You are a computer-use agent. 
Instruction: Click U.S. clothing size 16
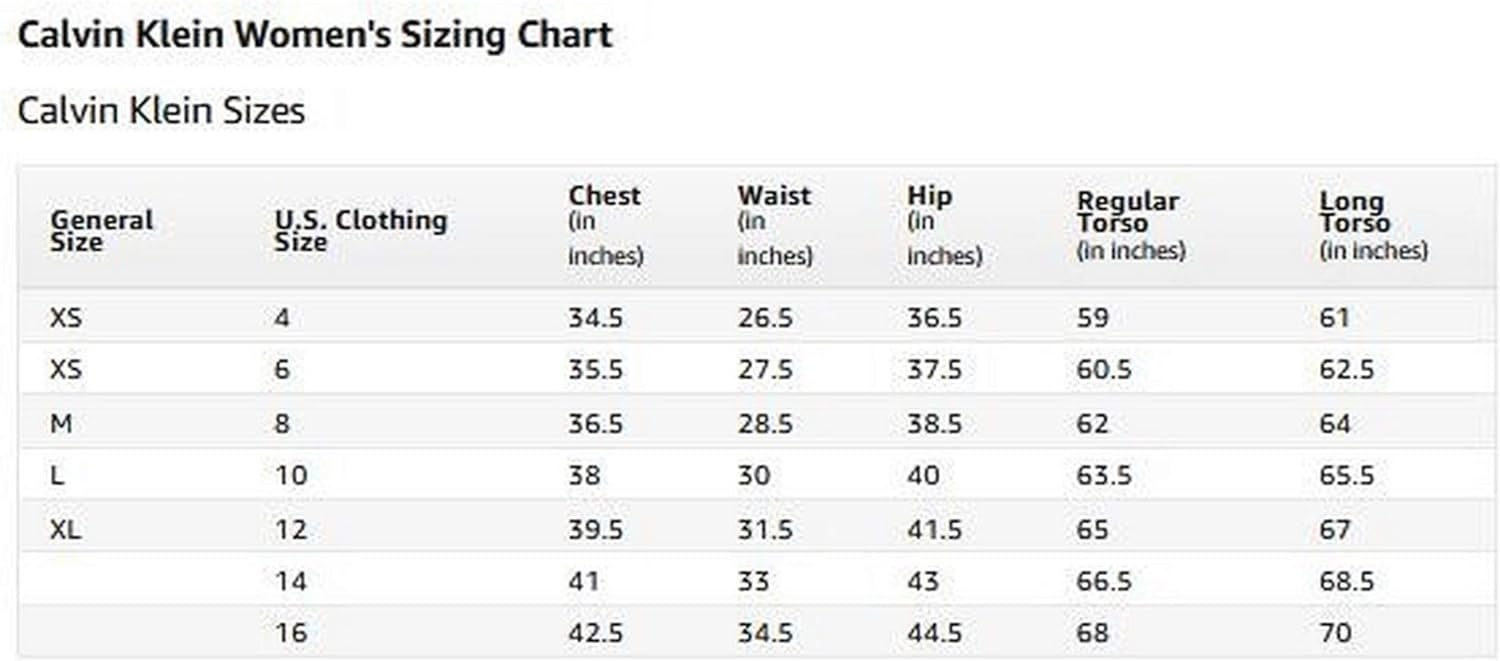tap(291, 633)
